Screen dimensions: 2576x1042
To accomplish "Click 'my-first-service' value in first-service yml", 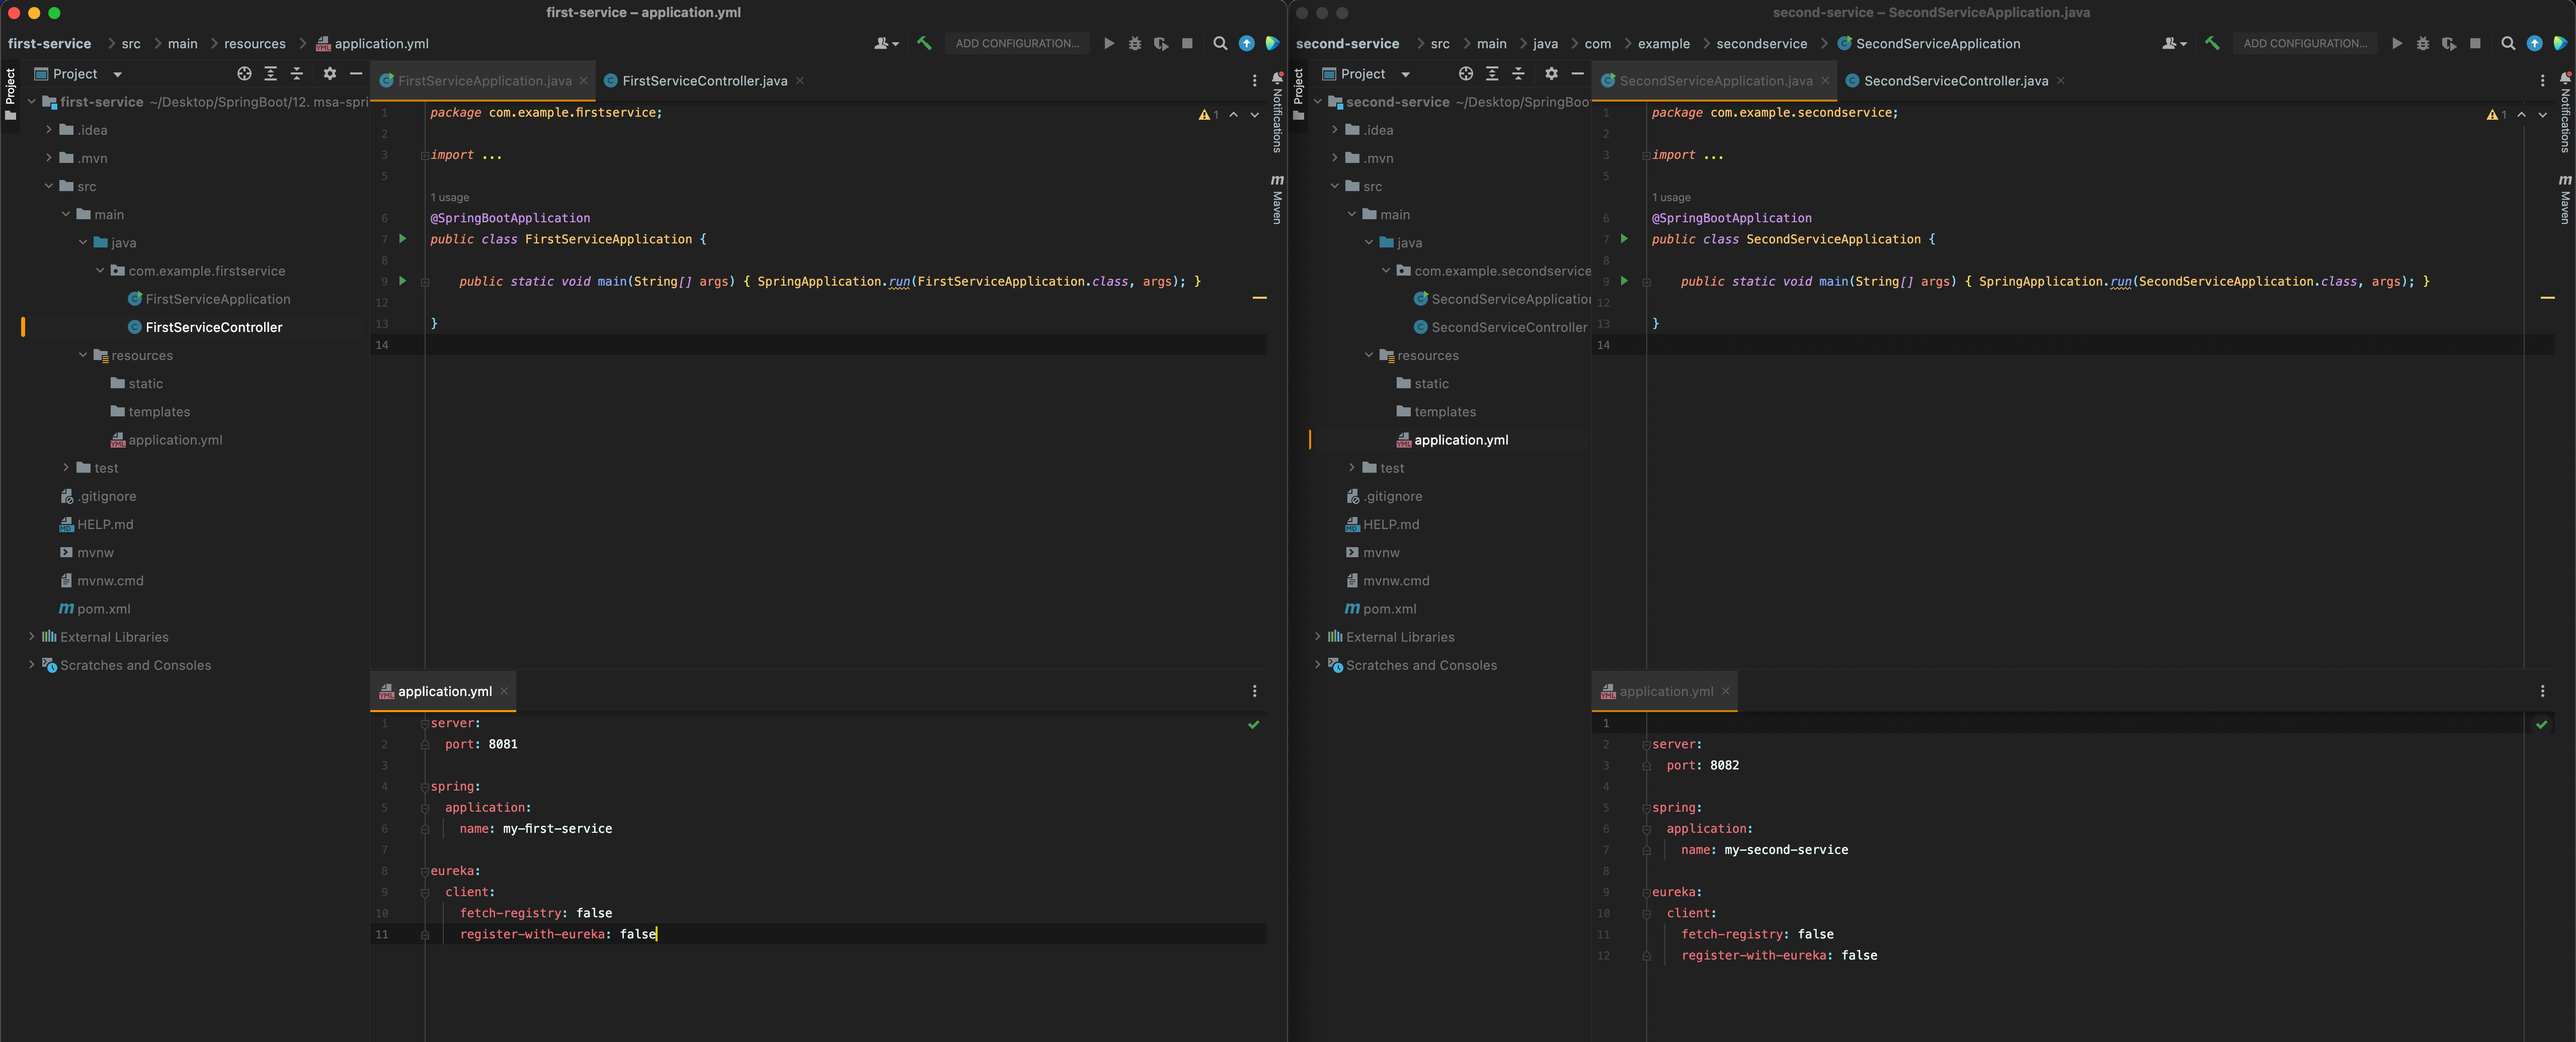I will [x=557, y=828].
